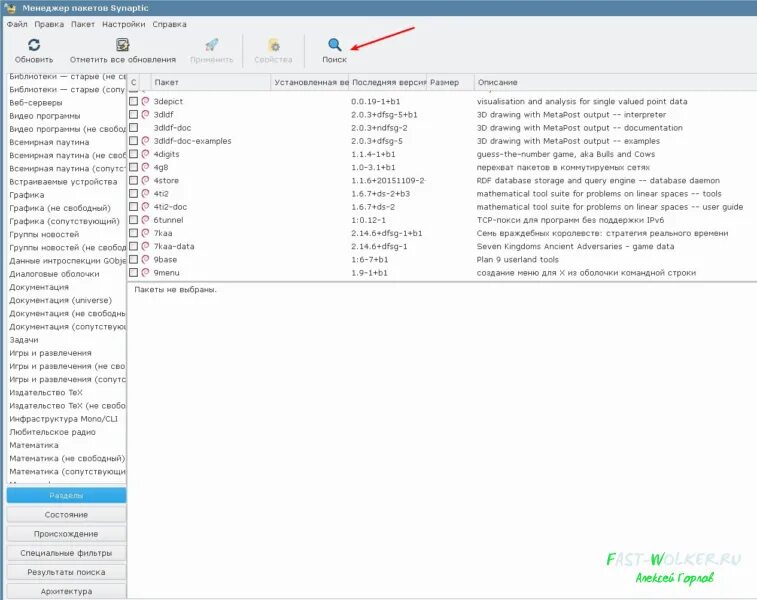
Task: Select the 9menu package checkbox
Action: pos(134,273)
